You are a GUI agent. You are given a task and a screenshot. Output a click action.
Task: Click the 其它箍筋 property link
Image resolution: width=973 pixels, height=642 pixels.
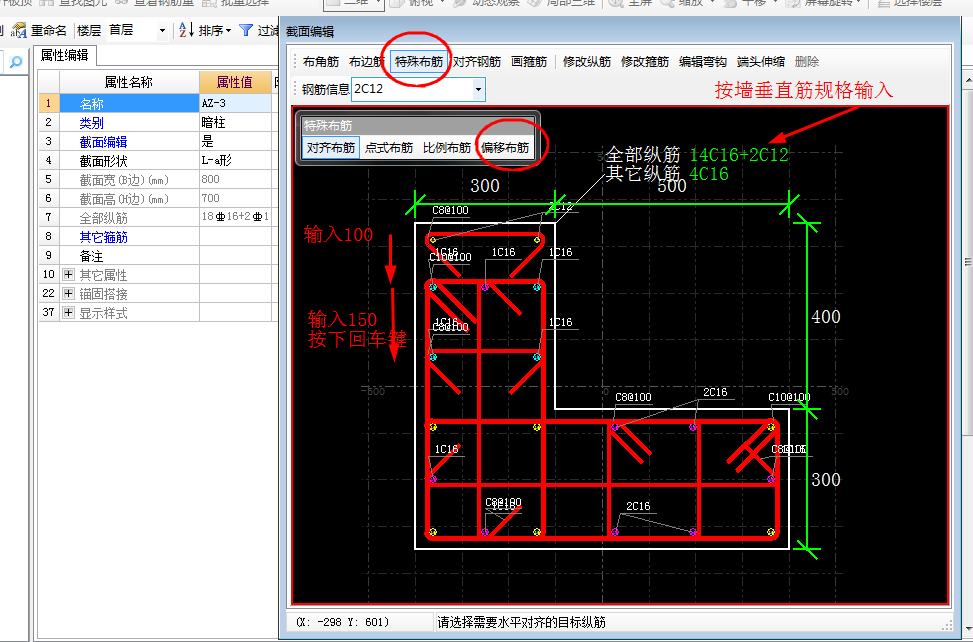tap(103, 237)
